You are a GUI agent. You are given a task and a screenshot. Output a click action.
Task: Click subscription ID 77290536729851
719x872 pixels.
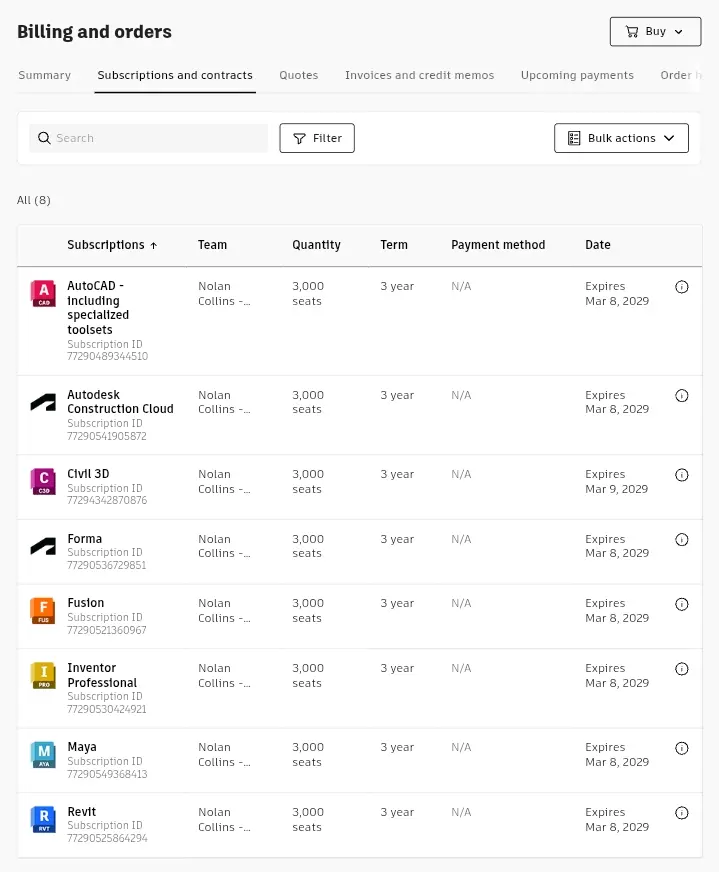(107, 566)
